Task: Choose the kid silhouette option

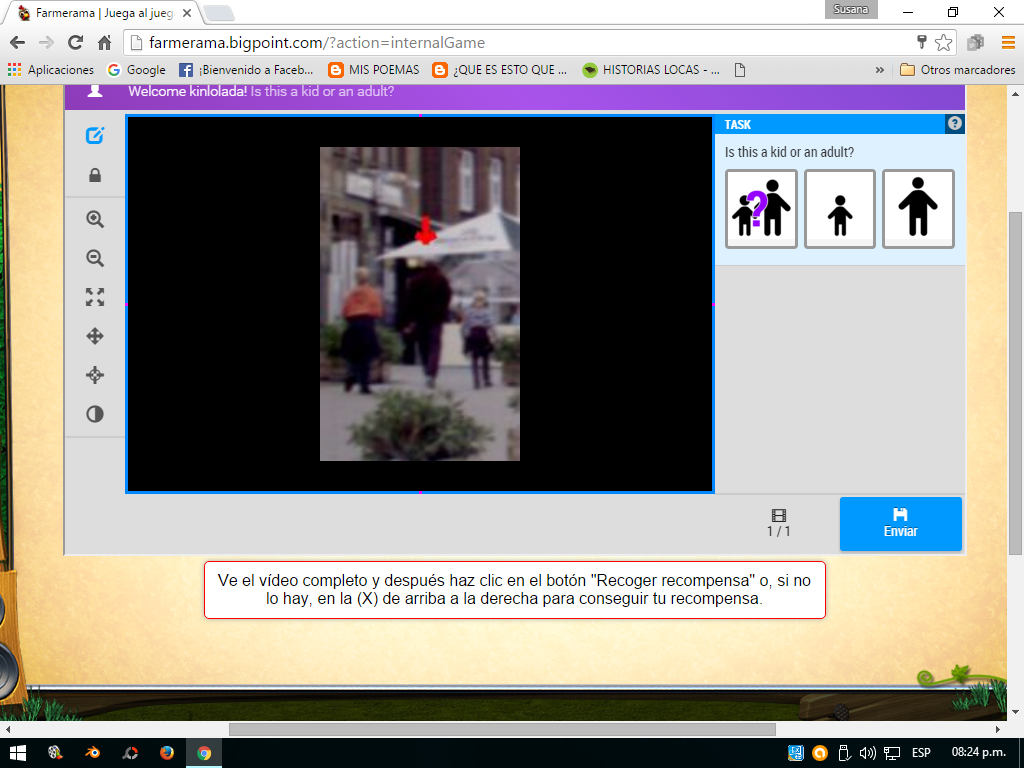Action: tap(840, 209)
